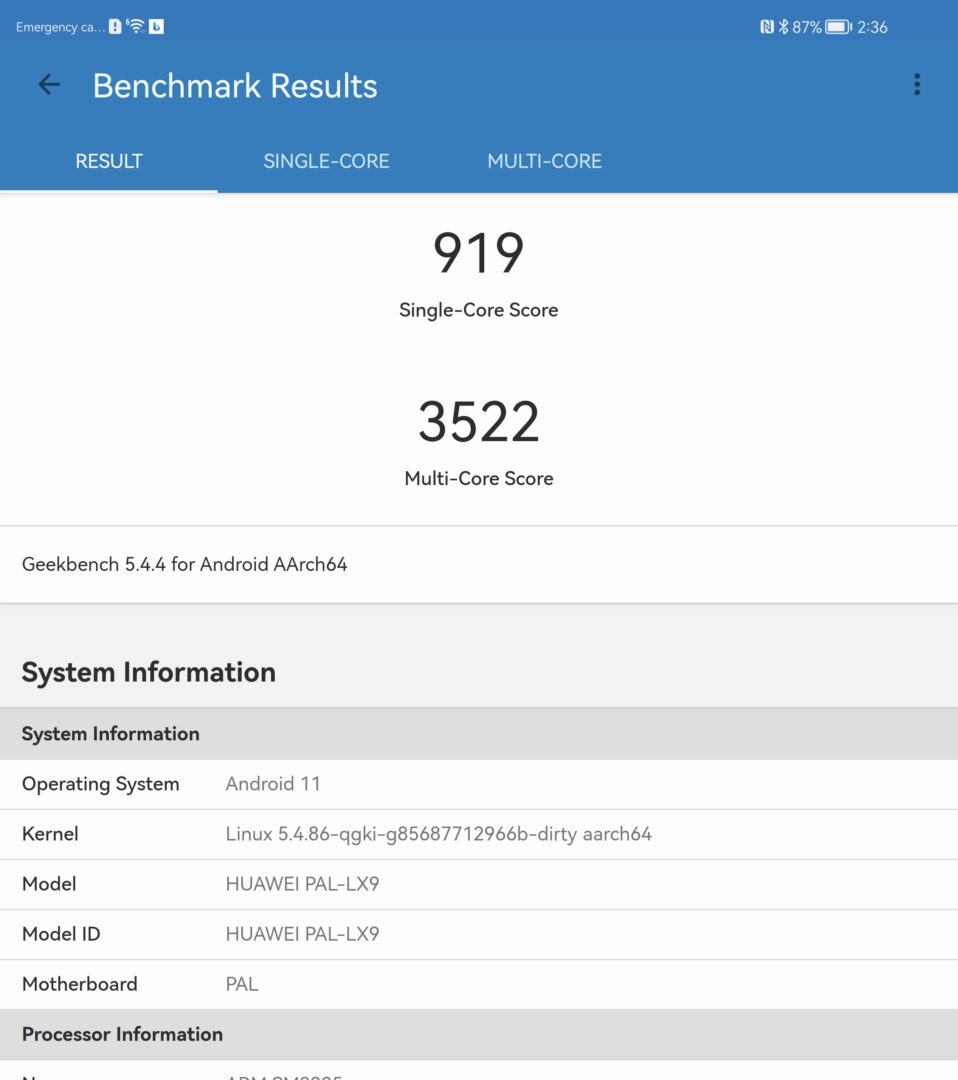Tap the Emergency calls status text
The image size is (958, 1080).
(60, 27)
